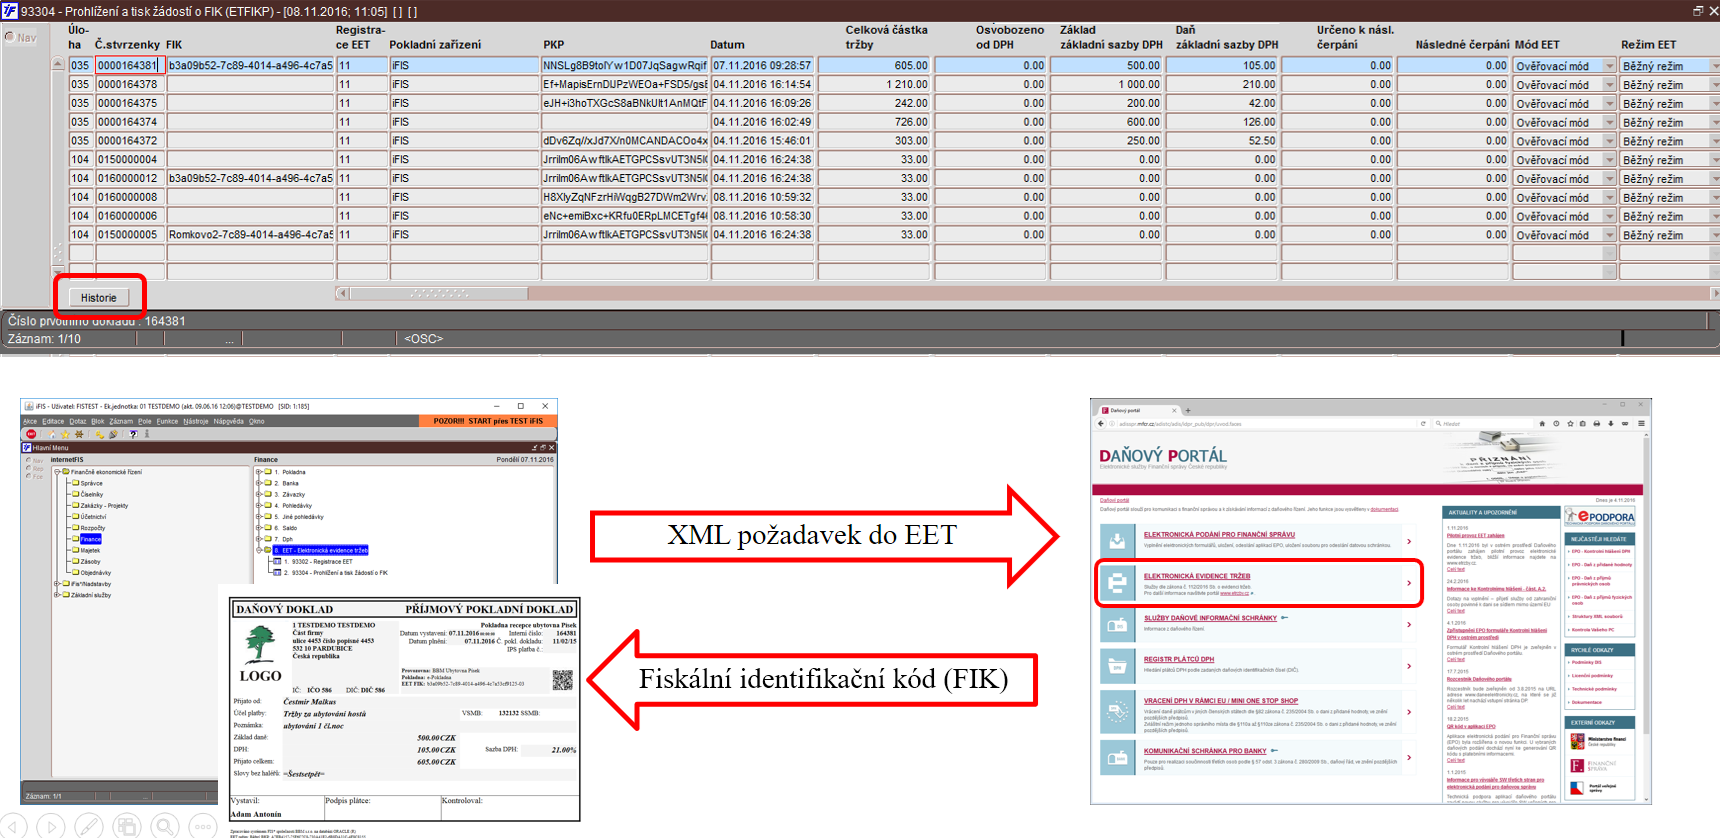The width and height of the screenshot is (1720, 838).
Task: Open Mód EET dropdown for receipt 0000164375
Action: pyautogui.click(x=1609, y=103)
